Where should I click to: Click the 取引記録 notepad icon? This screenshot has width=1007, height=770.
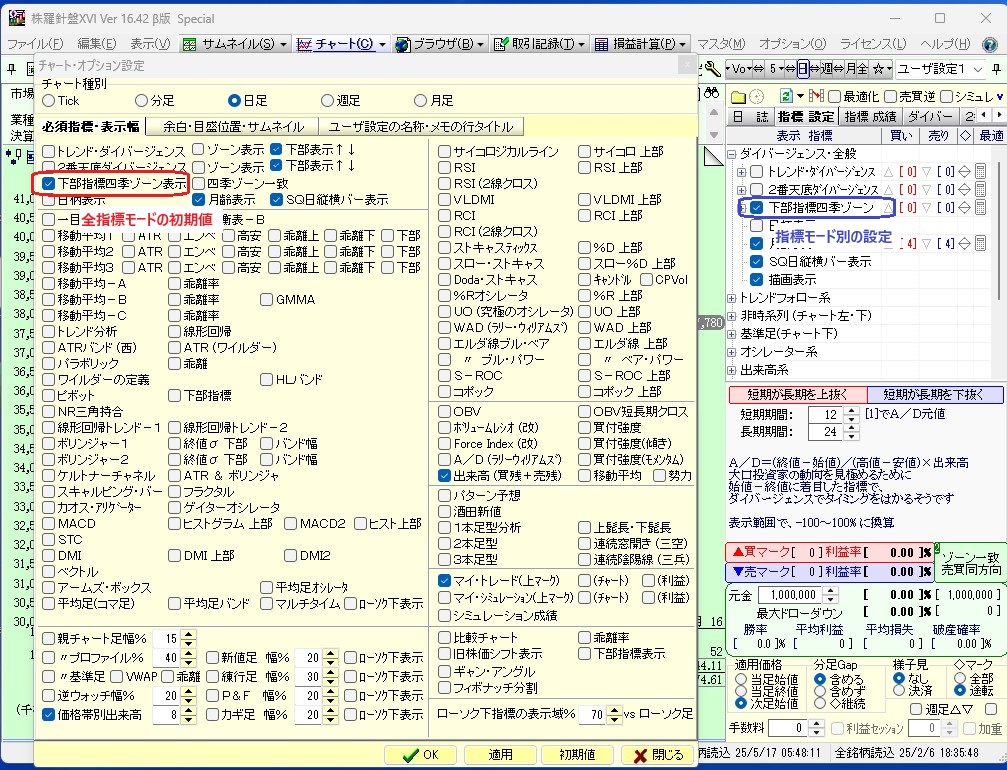[501, 44]
